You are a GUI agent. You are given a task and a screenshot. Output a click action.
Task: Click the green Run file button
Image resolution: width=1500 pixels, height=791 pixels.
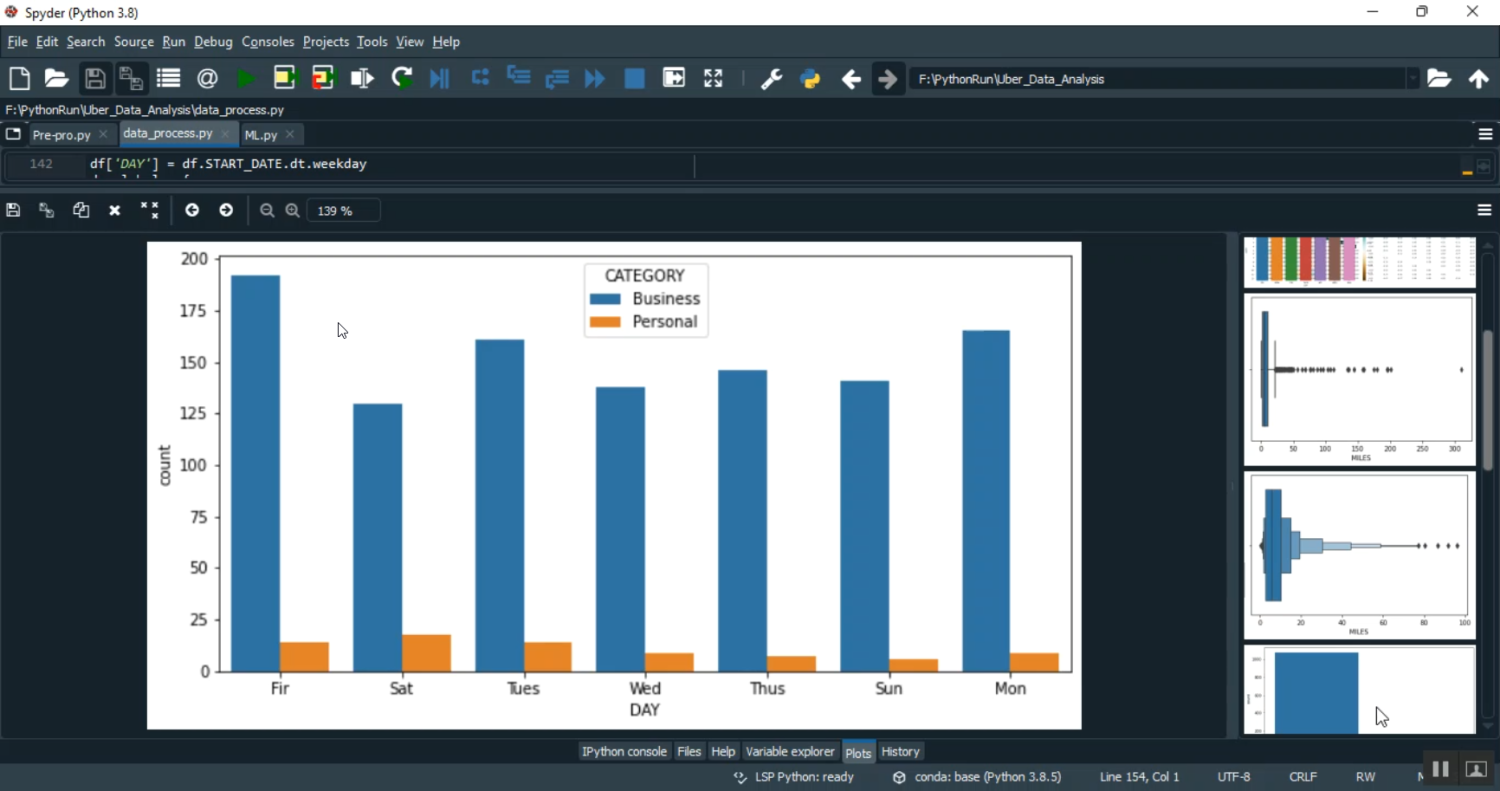tap(246, 79)
